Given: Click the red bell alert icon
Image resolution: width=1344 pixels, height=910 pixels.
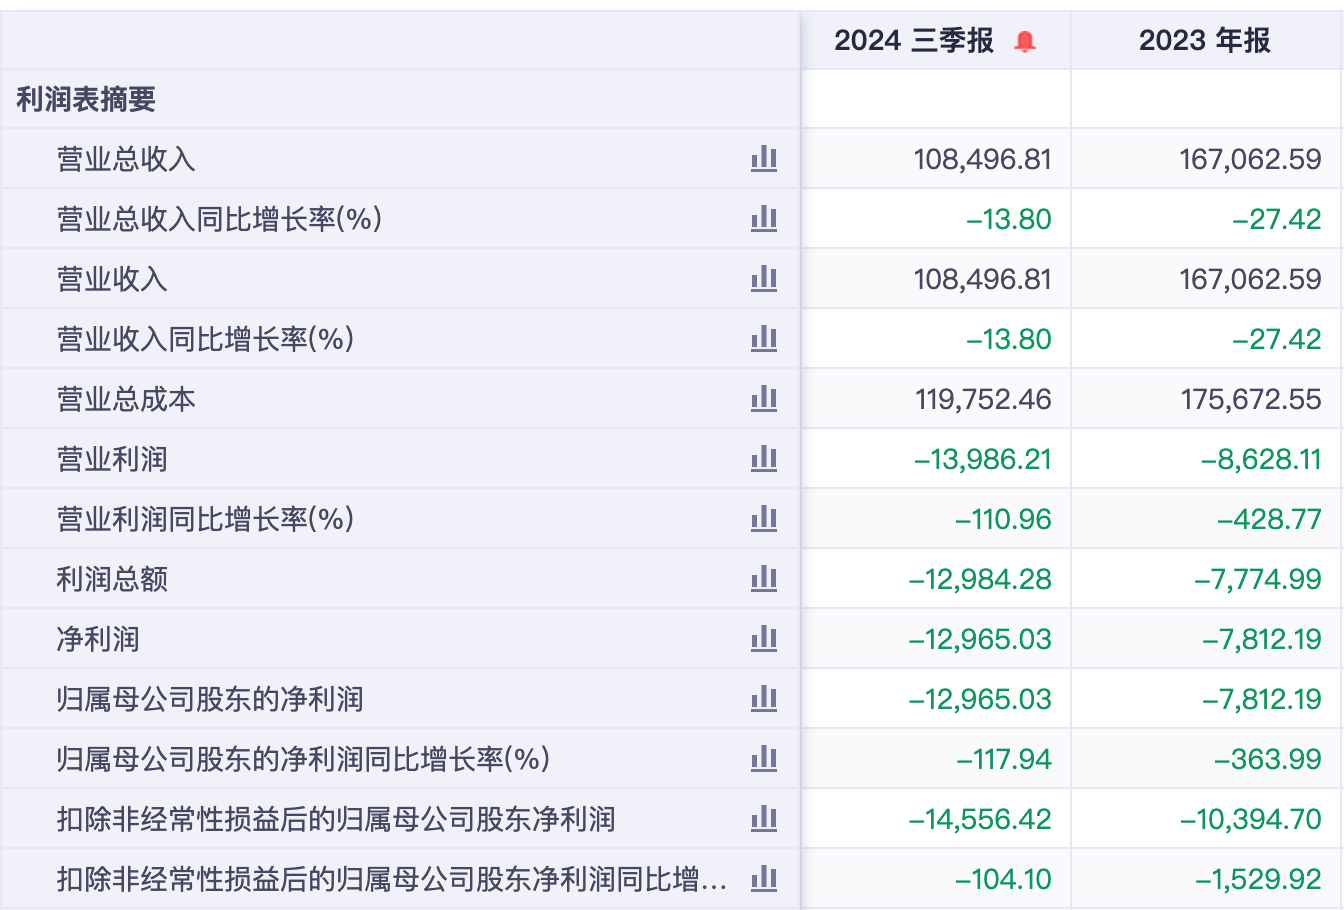Looking at the screenshot, I should (x=1025, y=42).
